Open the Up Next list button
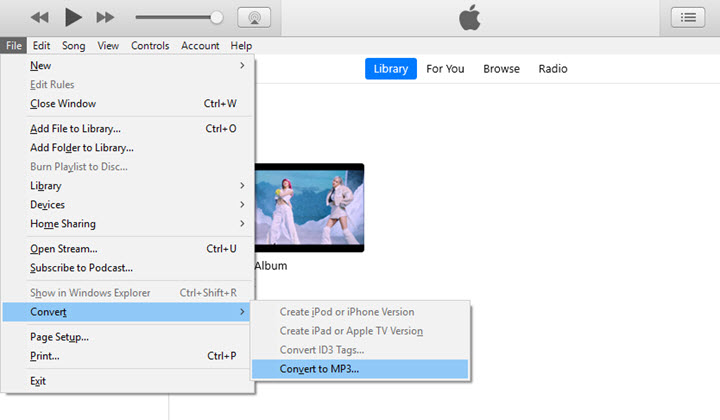 (688, 17)
